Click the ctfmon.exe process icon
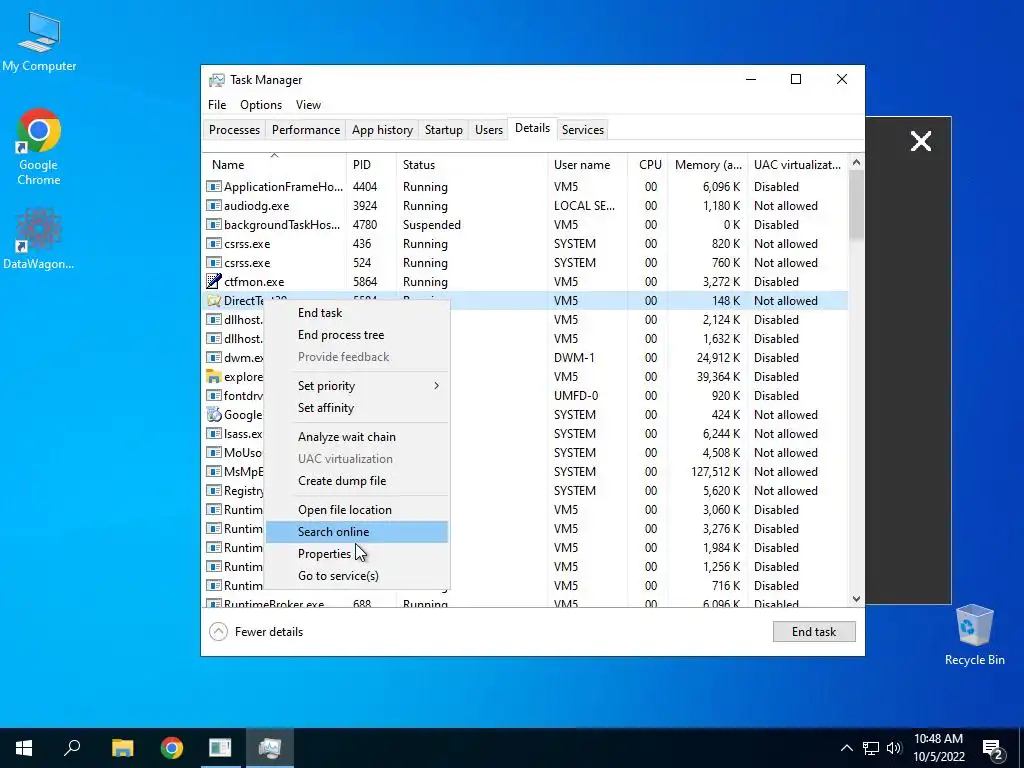Image resolution: width=1024 pixels, height=768 pixels. [214, 281]
